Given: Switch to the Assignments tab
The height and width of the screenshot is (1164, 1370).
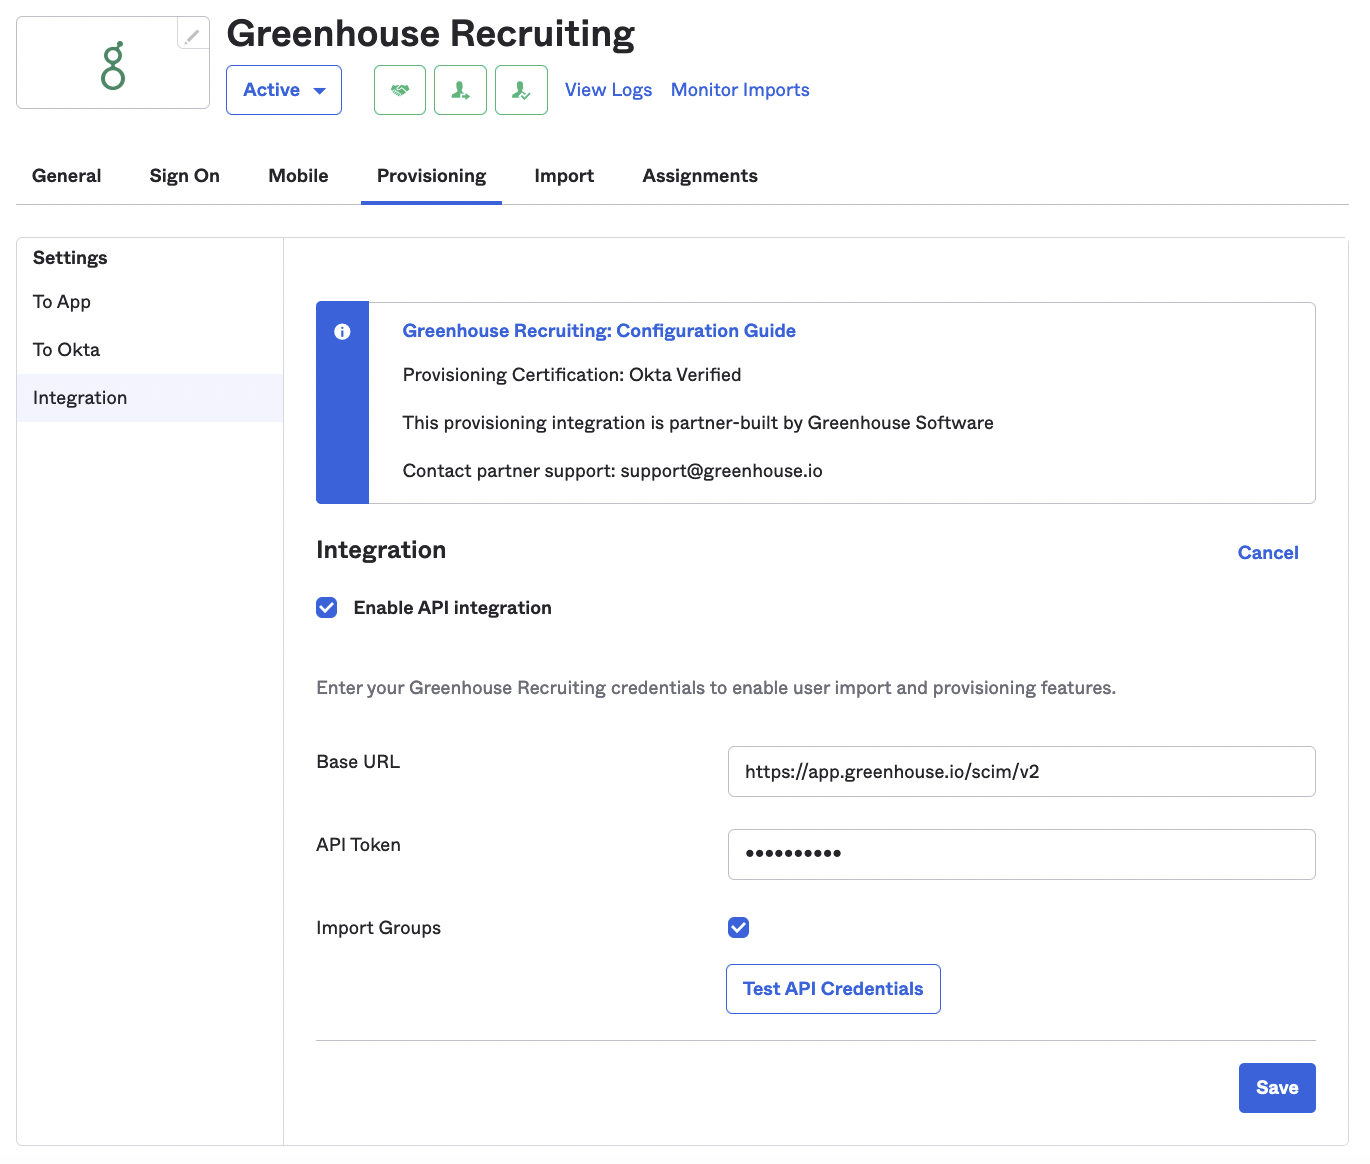Looking at the screenshot, I should coord(700,176).
